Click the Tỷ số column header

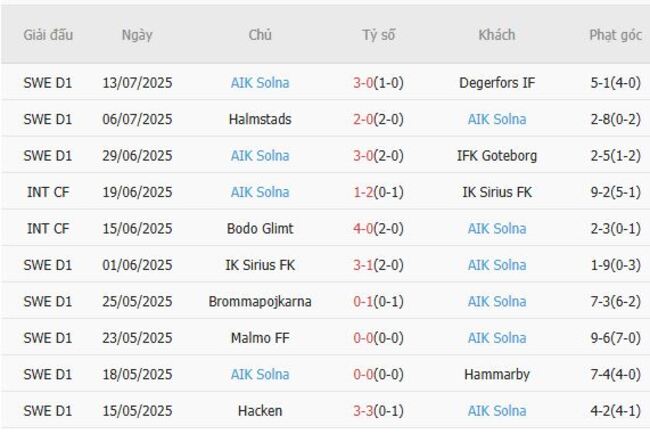(x=379, y=35)
